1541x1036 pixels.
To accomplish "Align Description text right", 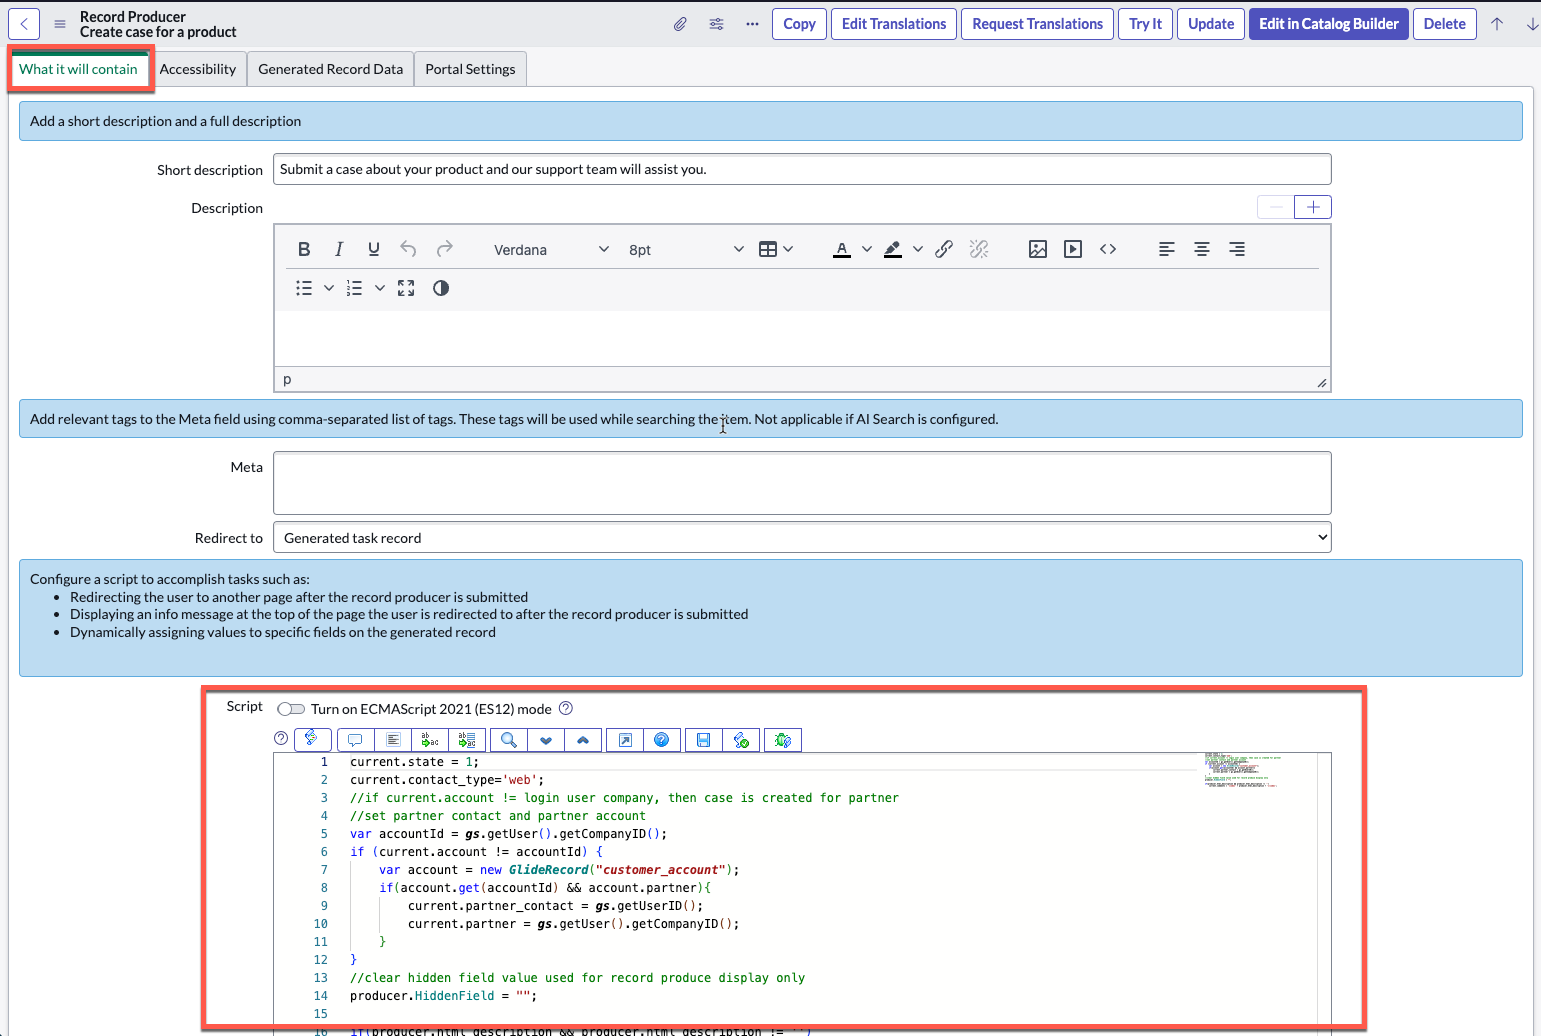I will (x=1237, y=249).
